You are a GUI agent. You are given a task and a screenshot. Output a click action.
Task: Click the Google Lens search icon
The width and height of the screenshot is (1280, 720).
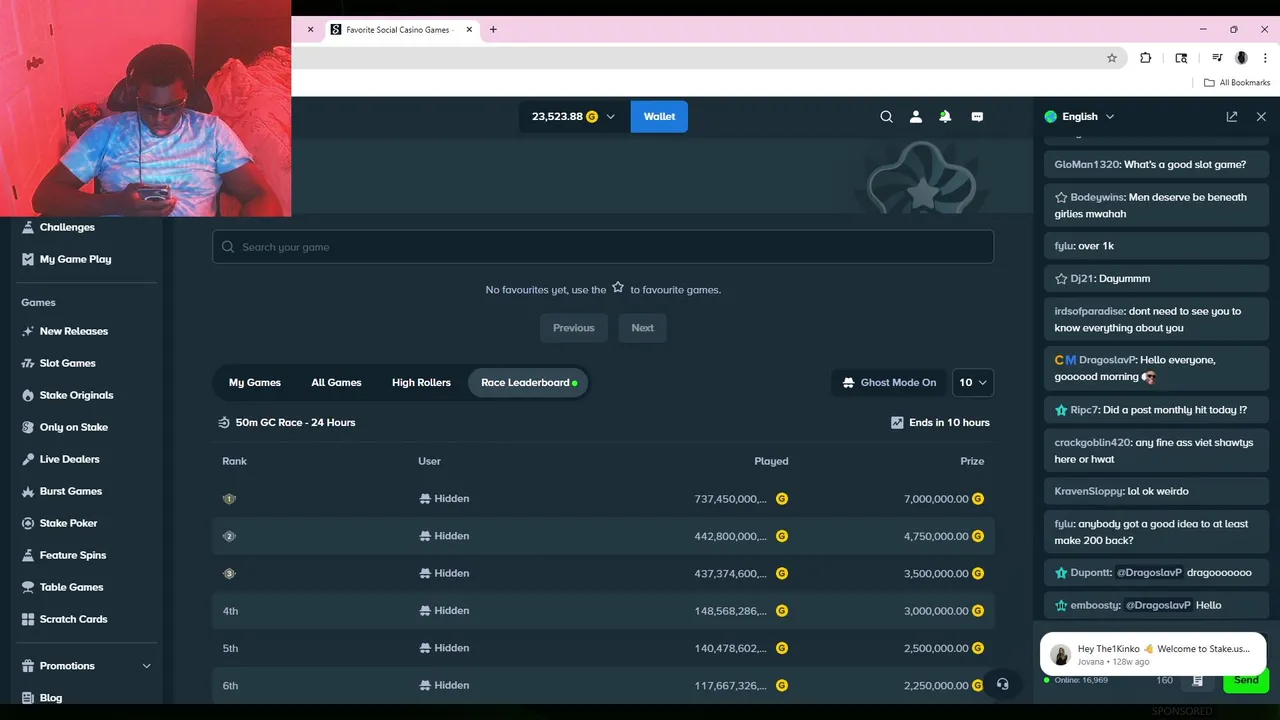coord(1182,58)
